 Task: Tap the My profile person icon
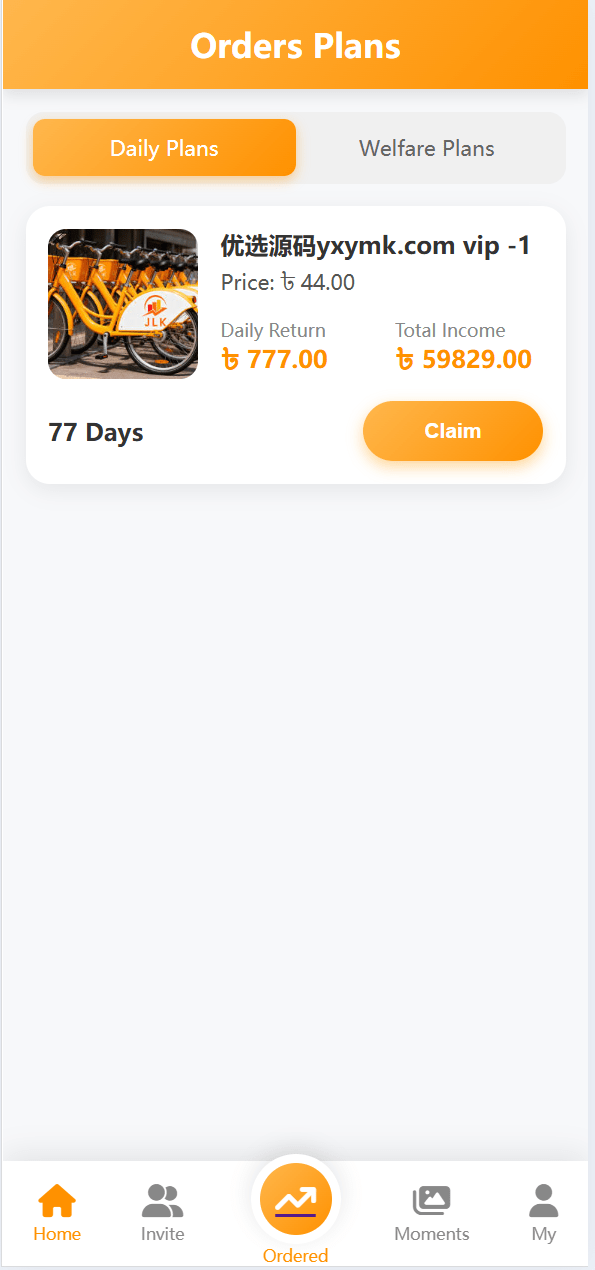[x=544, y=1200]
